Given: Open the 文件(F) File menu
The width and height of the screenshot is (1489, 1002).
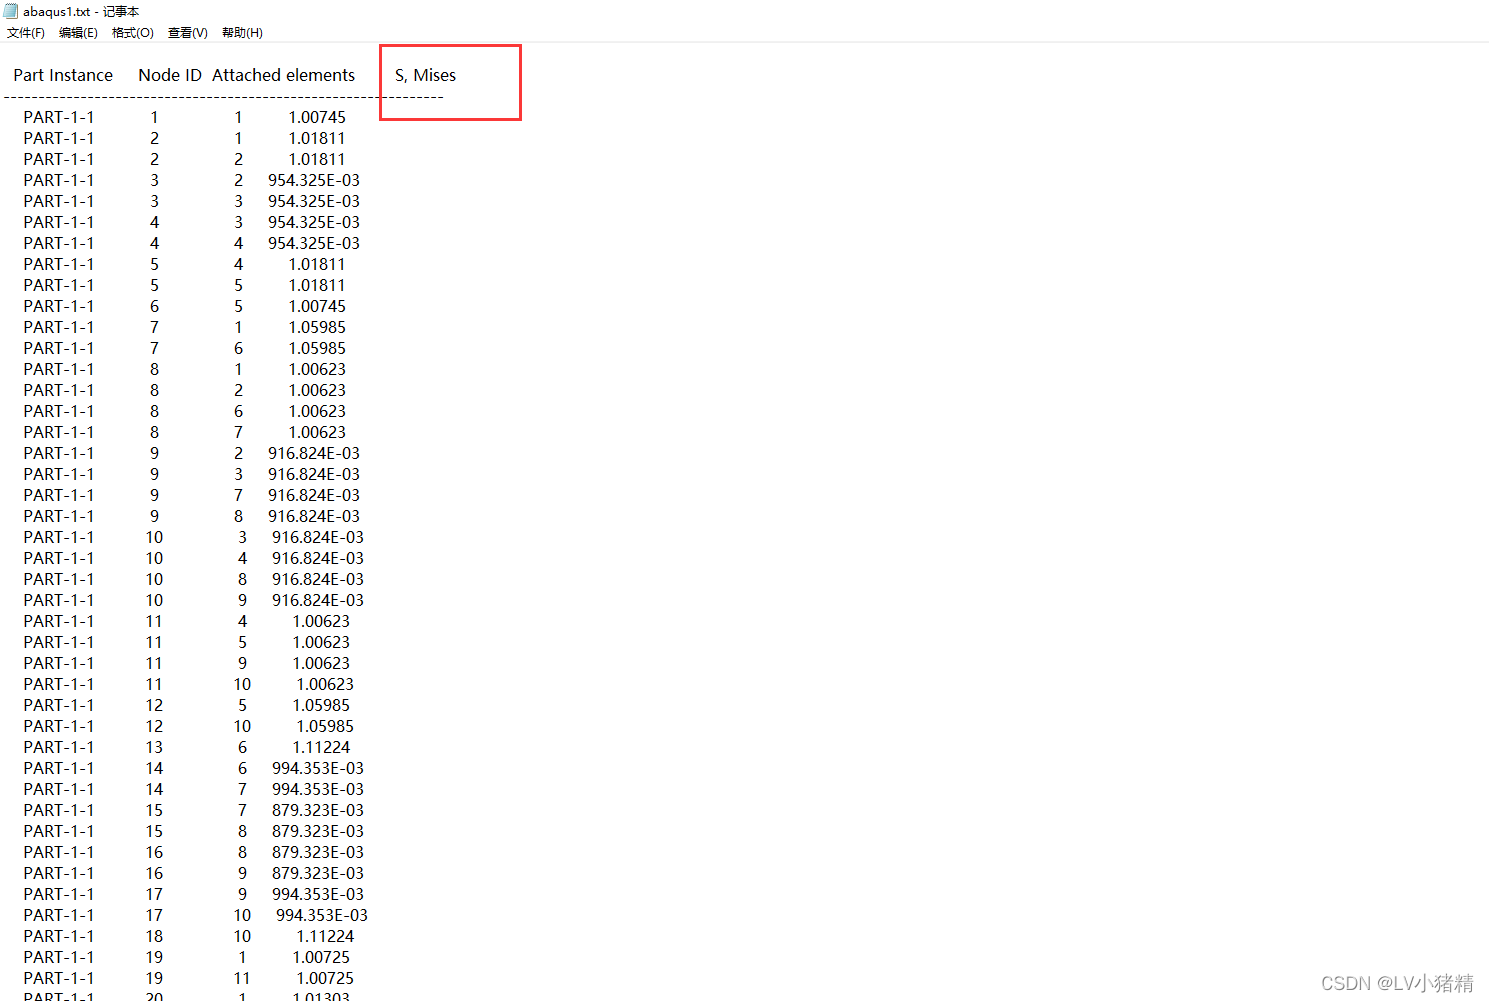Looking at the screenshot, I should point(26,33).
